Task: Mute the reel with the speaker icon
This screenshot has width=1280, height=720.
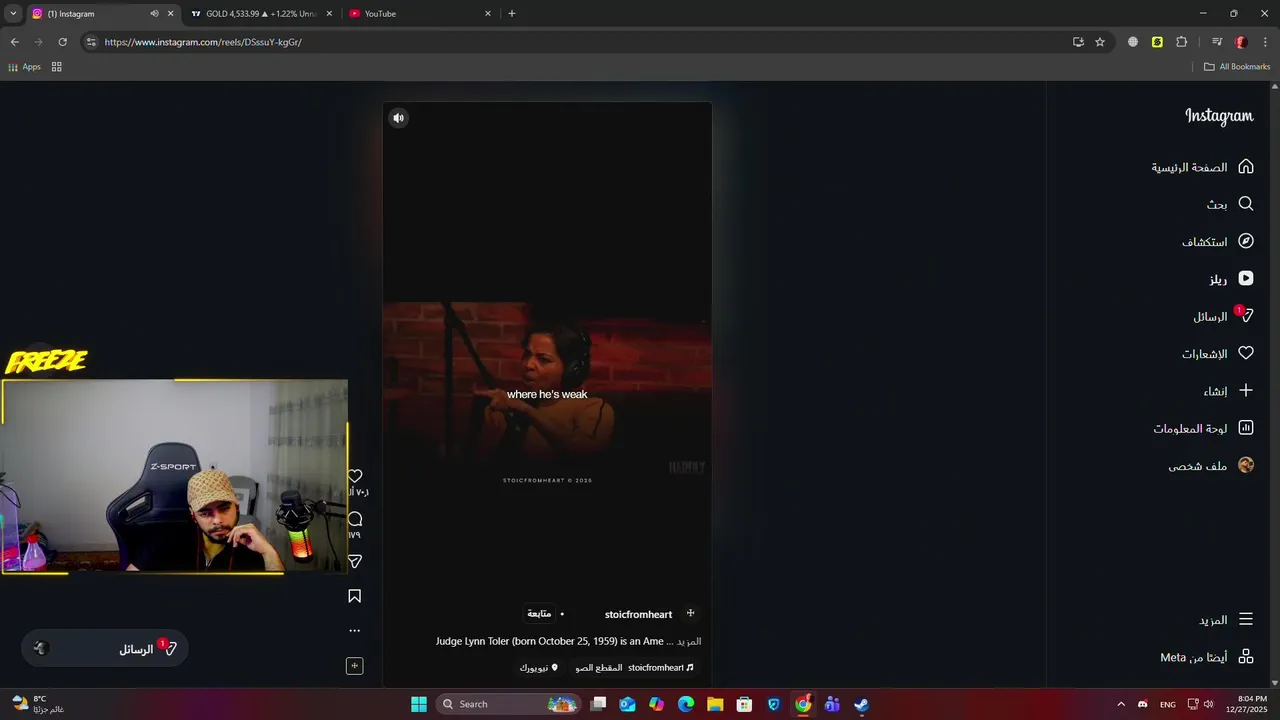Action: (x=398, y=118)
